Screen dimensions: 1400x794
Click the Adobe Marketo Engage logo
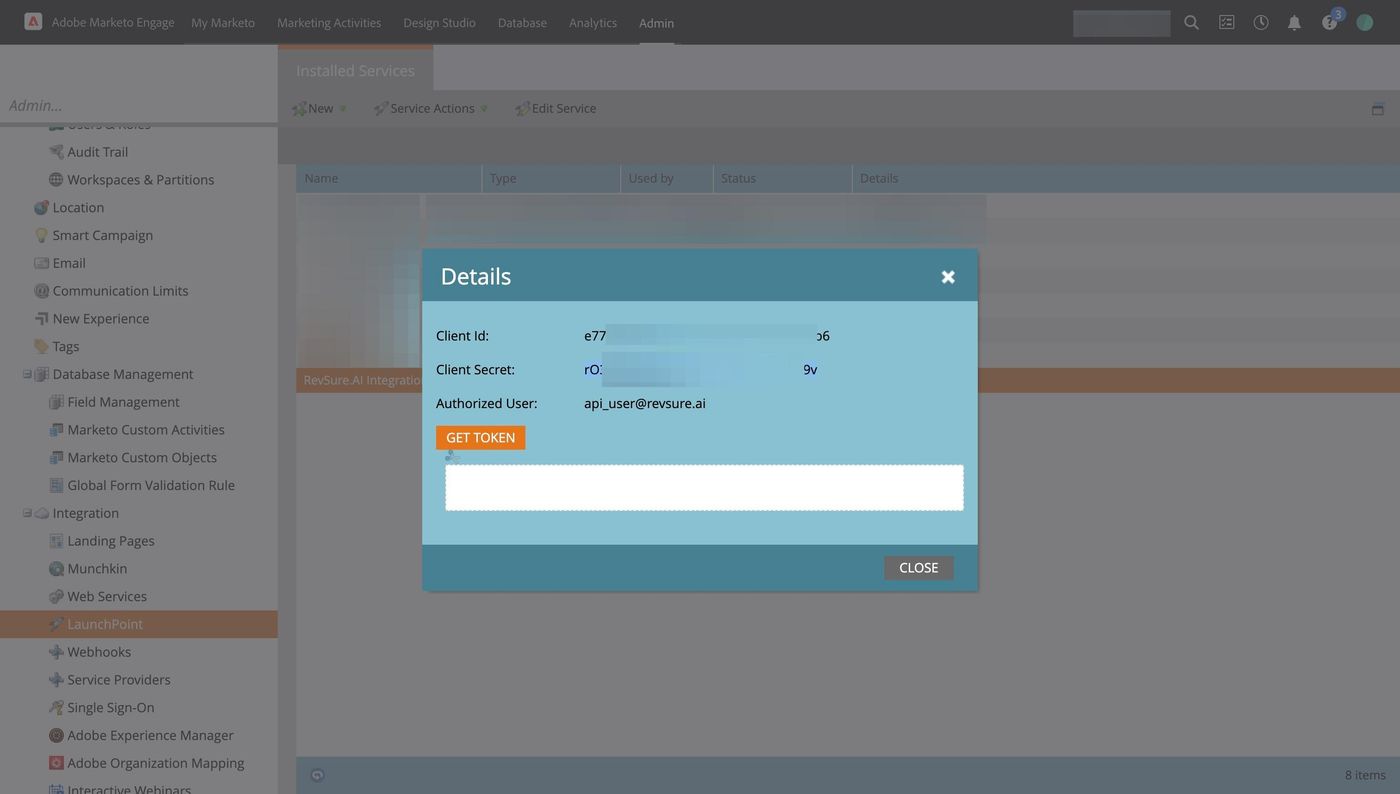[33, 21]
